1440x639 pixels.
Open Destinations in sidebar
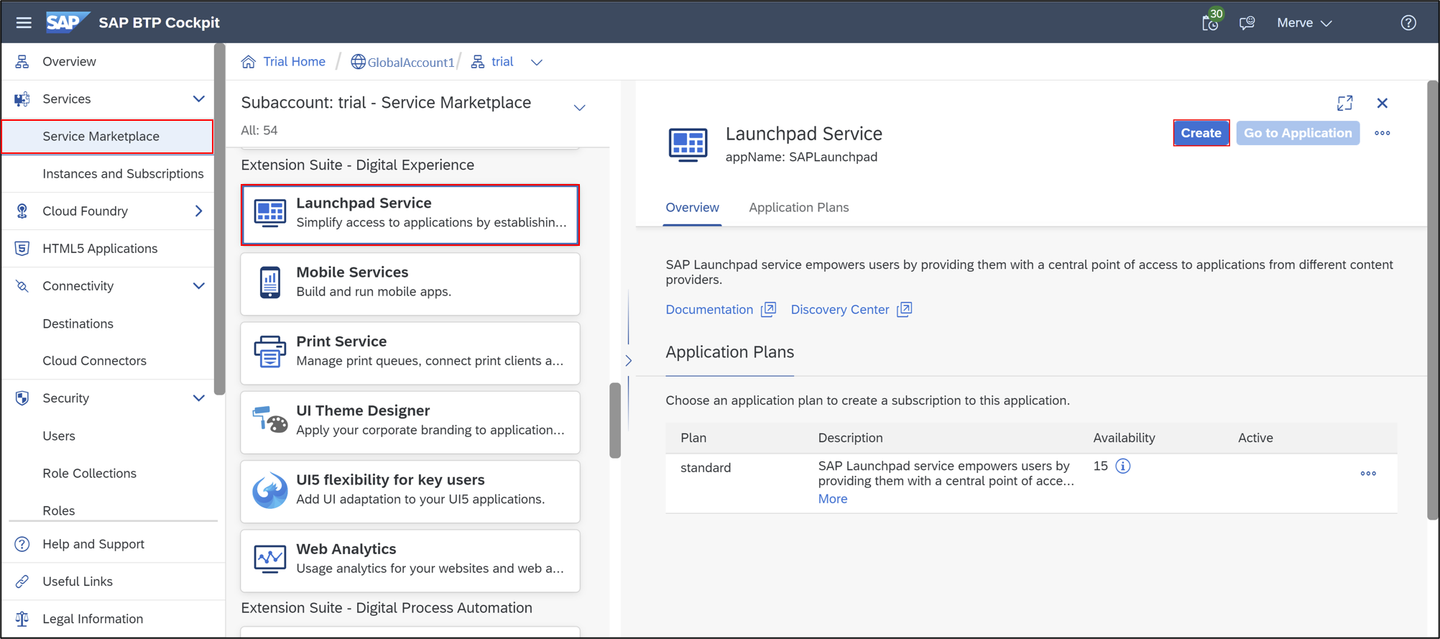(78, 324)
